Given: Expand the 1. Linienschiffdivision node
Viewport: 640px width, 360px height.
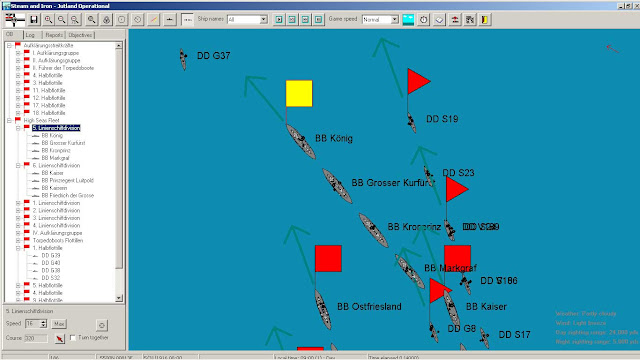Looking at the screenshot, I should (18, 203).
